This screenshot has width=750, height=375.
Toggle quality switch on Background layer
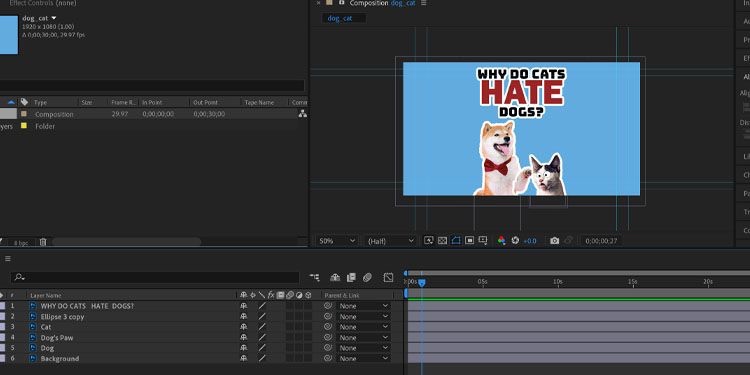coord(262,358)
